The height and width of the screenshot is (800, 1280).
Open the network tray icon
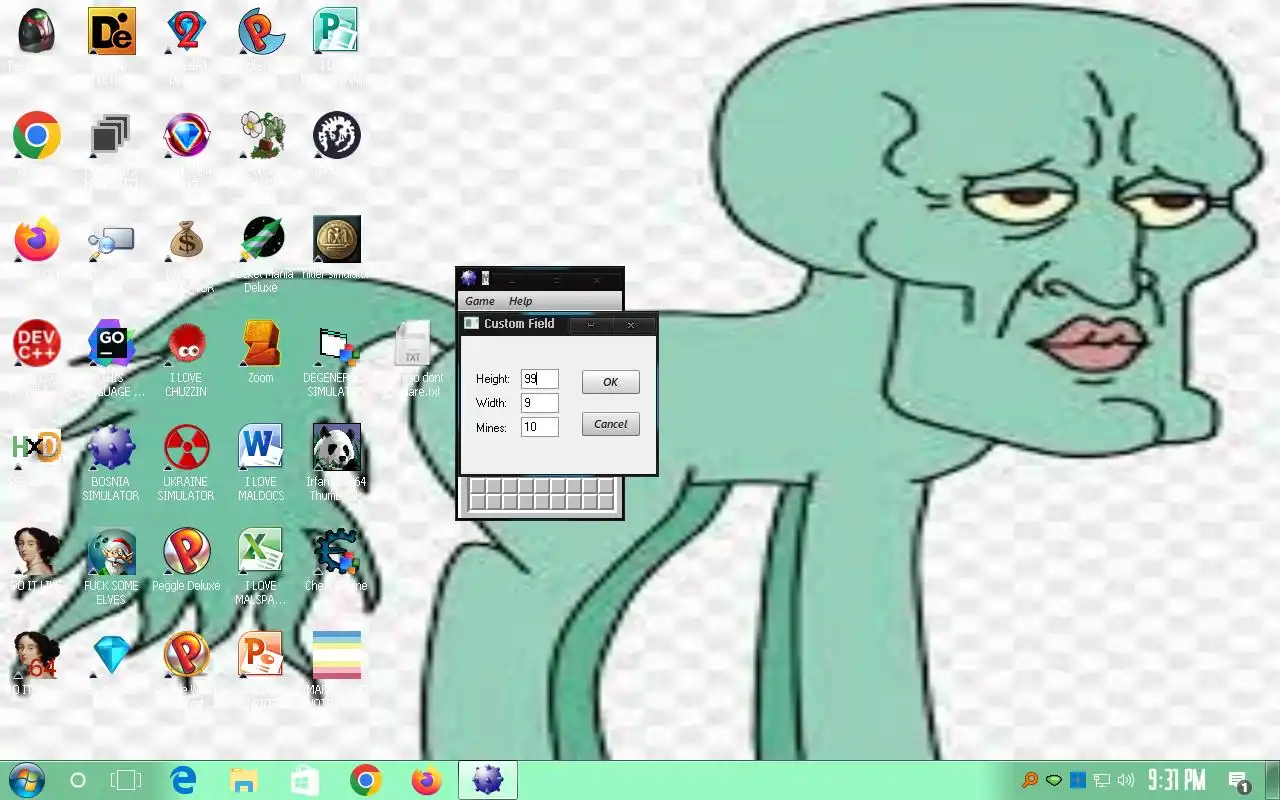pos(1102,780)
